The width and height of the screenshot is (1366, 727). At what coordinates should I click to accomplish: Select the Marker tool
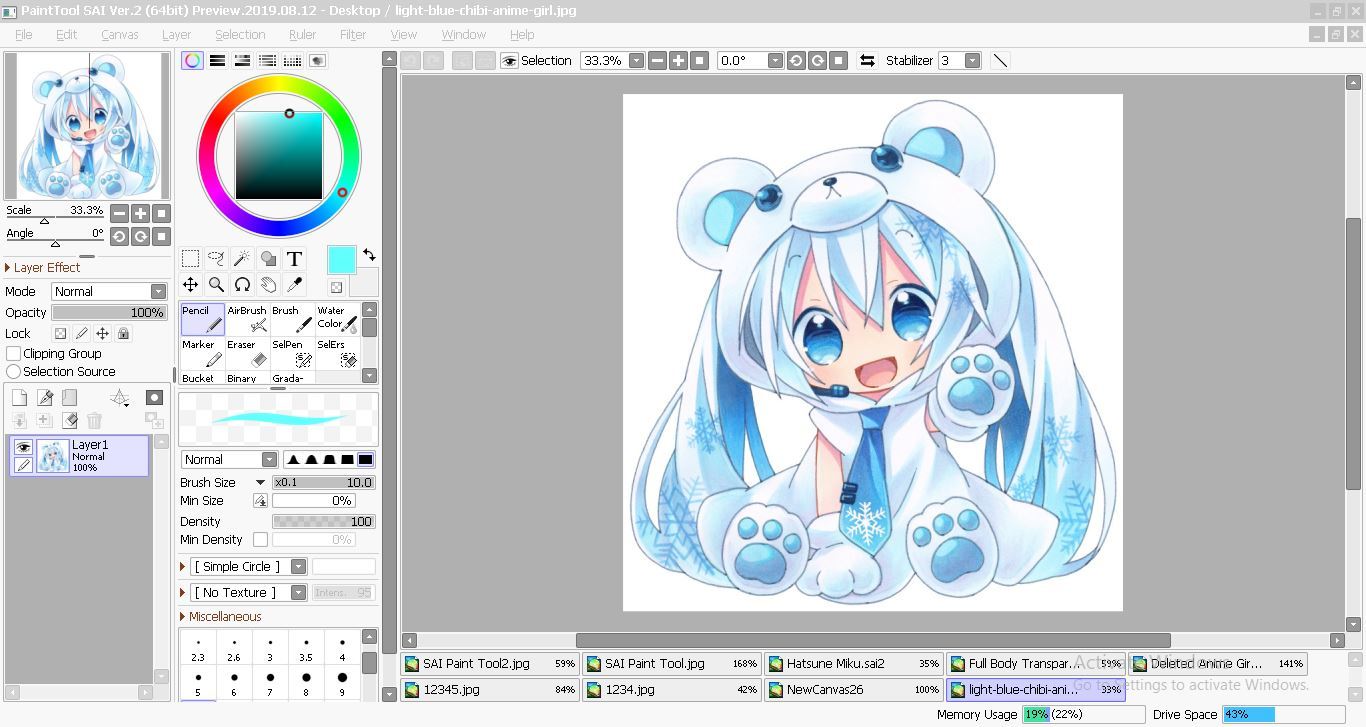[203, 353]
